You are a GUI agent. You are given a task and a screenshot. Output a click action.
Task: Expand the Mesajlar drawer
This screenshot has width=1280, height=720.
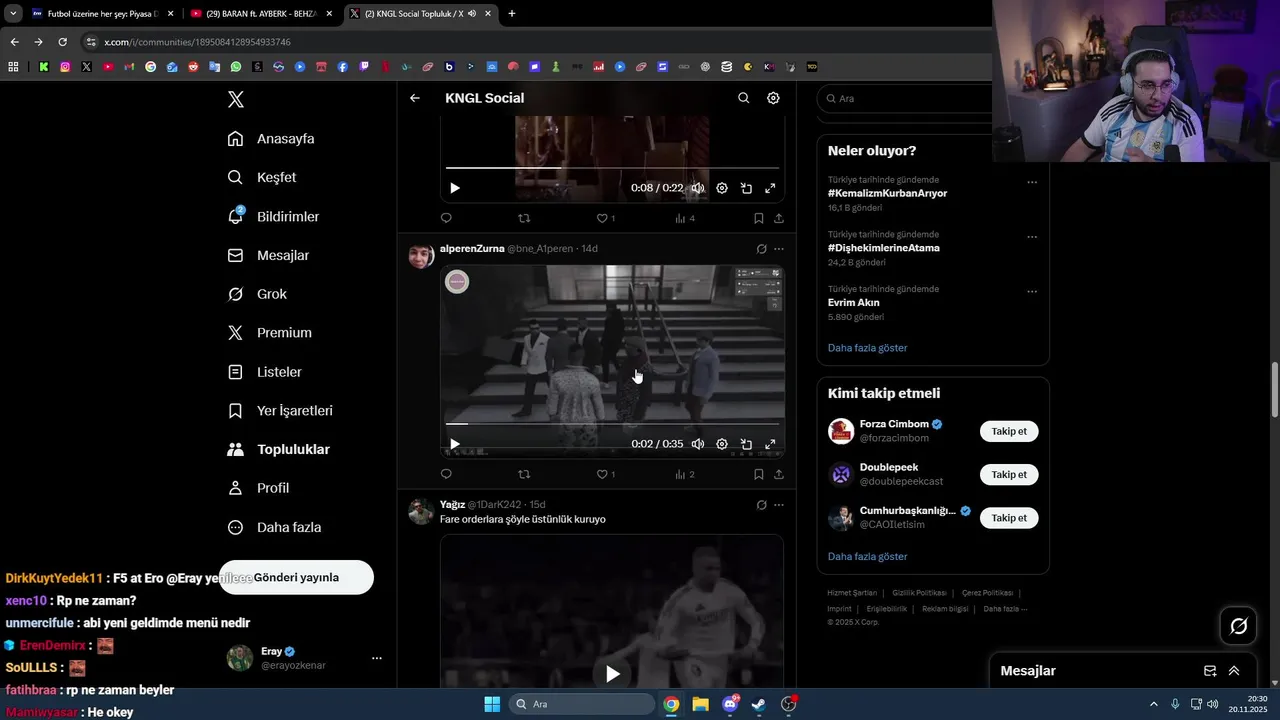1234,671
